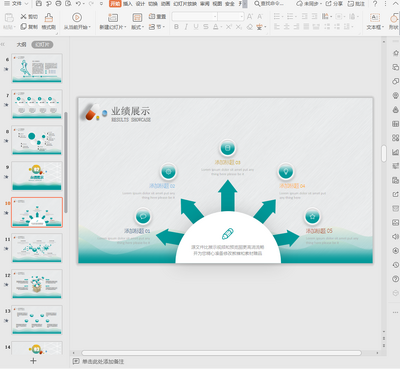Click the Increase Font Size icon

[250, 16]
